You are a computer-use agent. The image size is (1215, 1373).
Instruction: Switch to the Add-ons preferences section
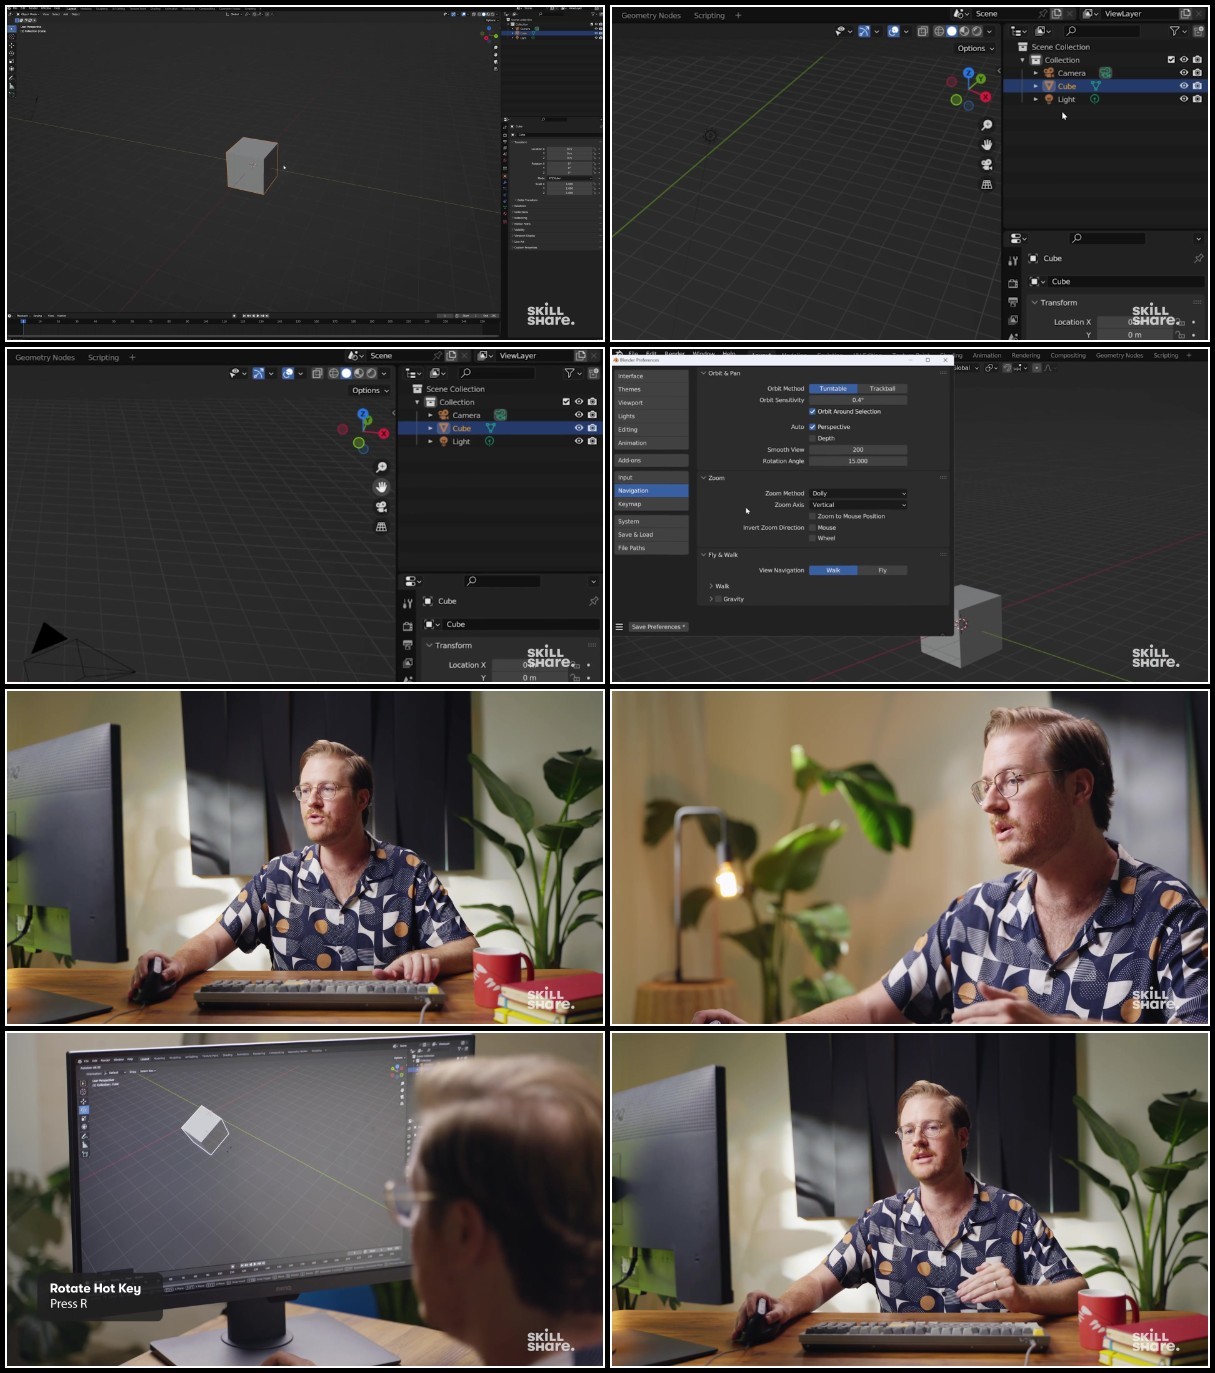651,460
